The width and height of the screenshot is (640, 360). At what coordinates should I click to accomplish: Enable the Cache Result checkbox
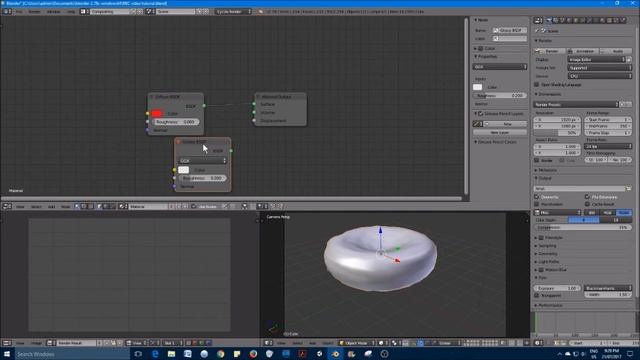pos(587,204)
